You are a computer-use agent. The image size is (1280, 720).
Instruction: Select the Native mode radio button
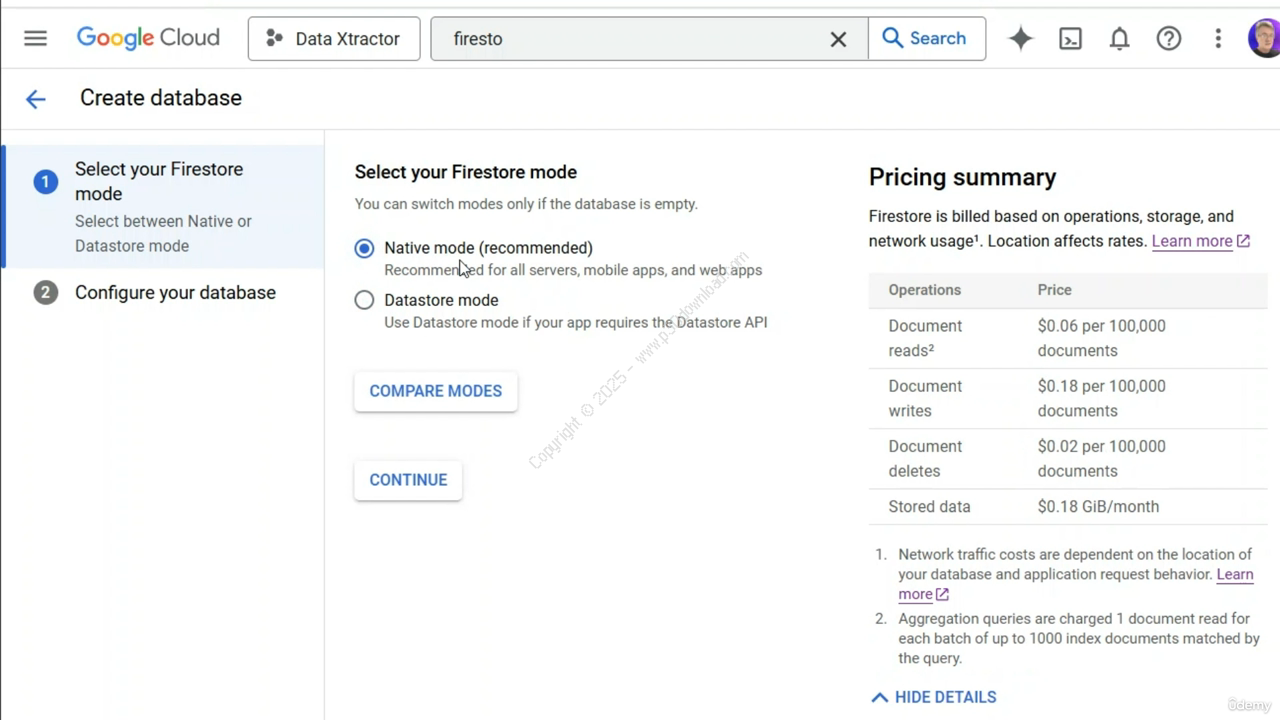364,248
